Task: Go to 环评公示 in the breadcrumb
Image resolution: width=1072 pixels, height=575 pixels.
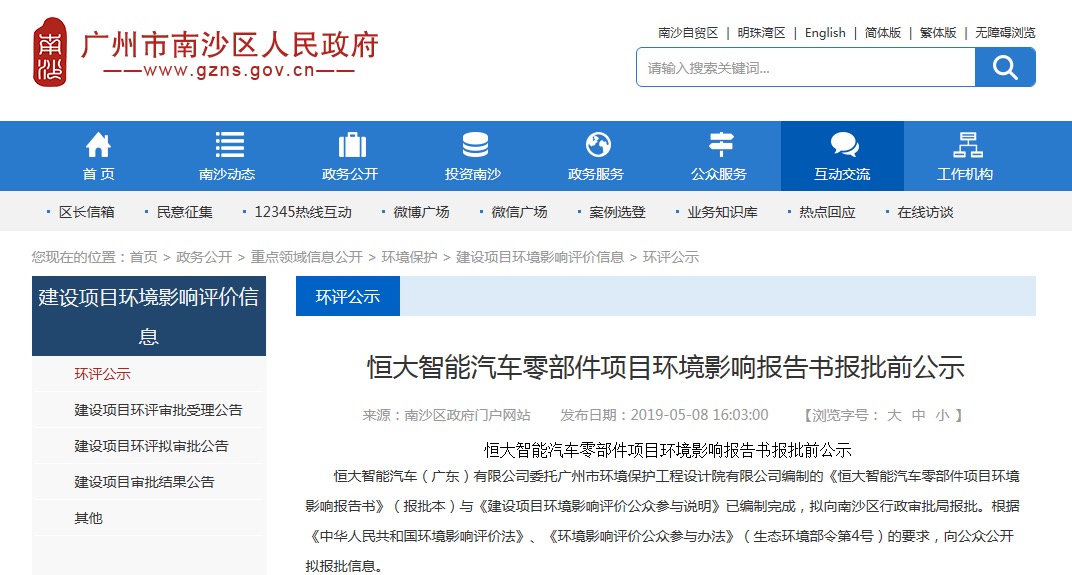Action: [671, 257]
